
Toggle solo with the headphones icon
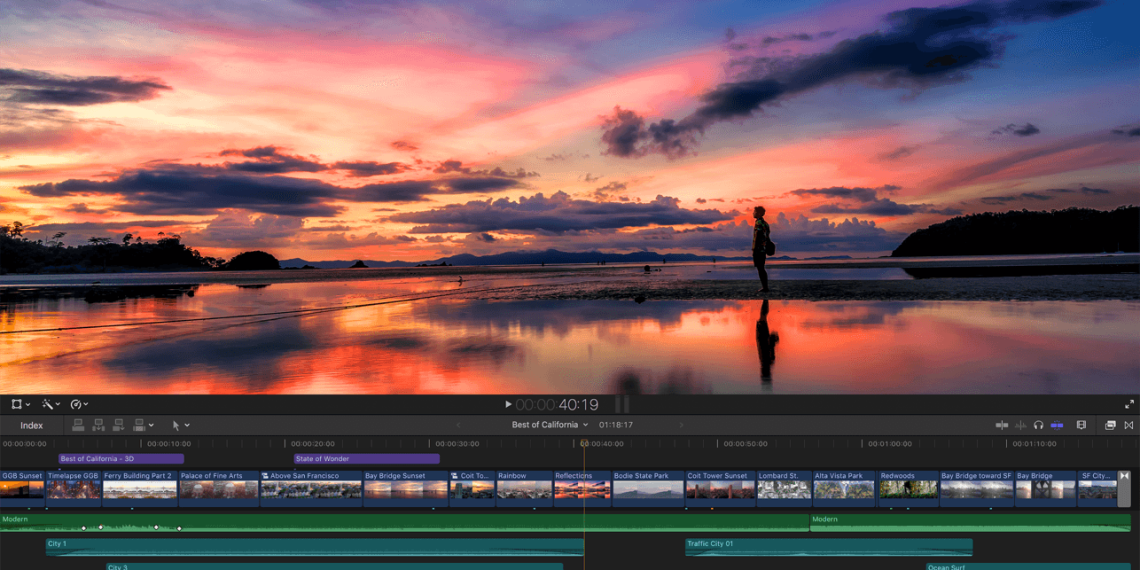[x=1038, y=425]
